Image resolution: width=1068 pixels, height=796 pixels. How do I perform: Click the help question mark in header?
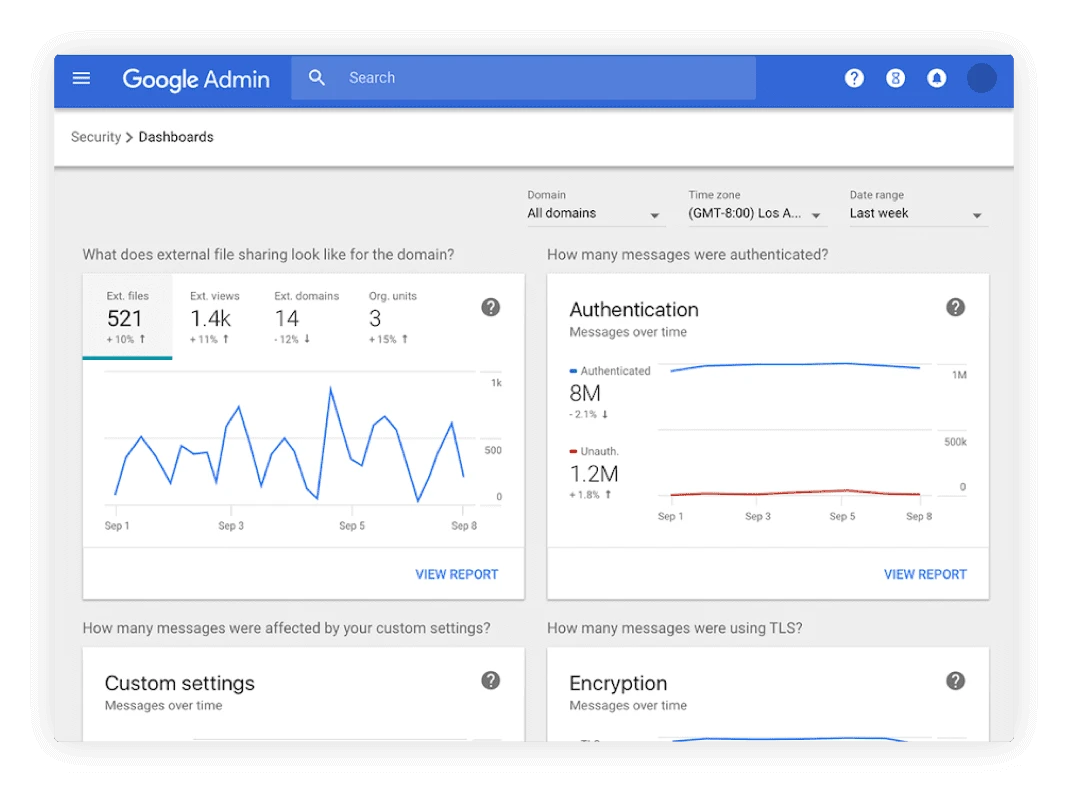pyautogui.click(x=854, y=78)
